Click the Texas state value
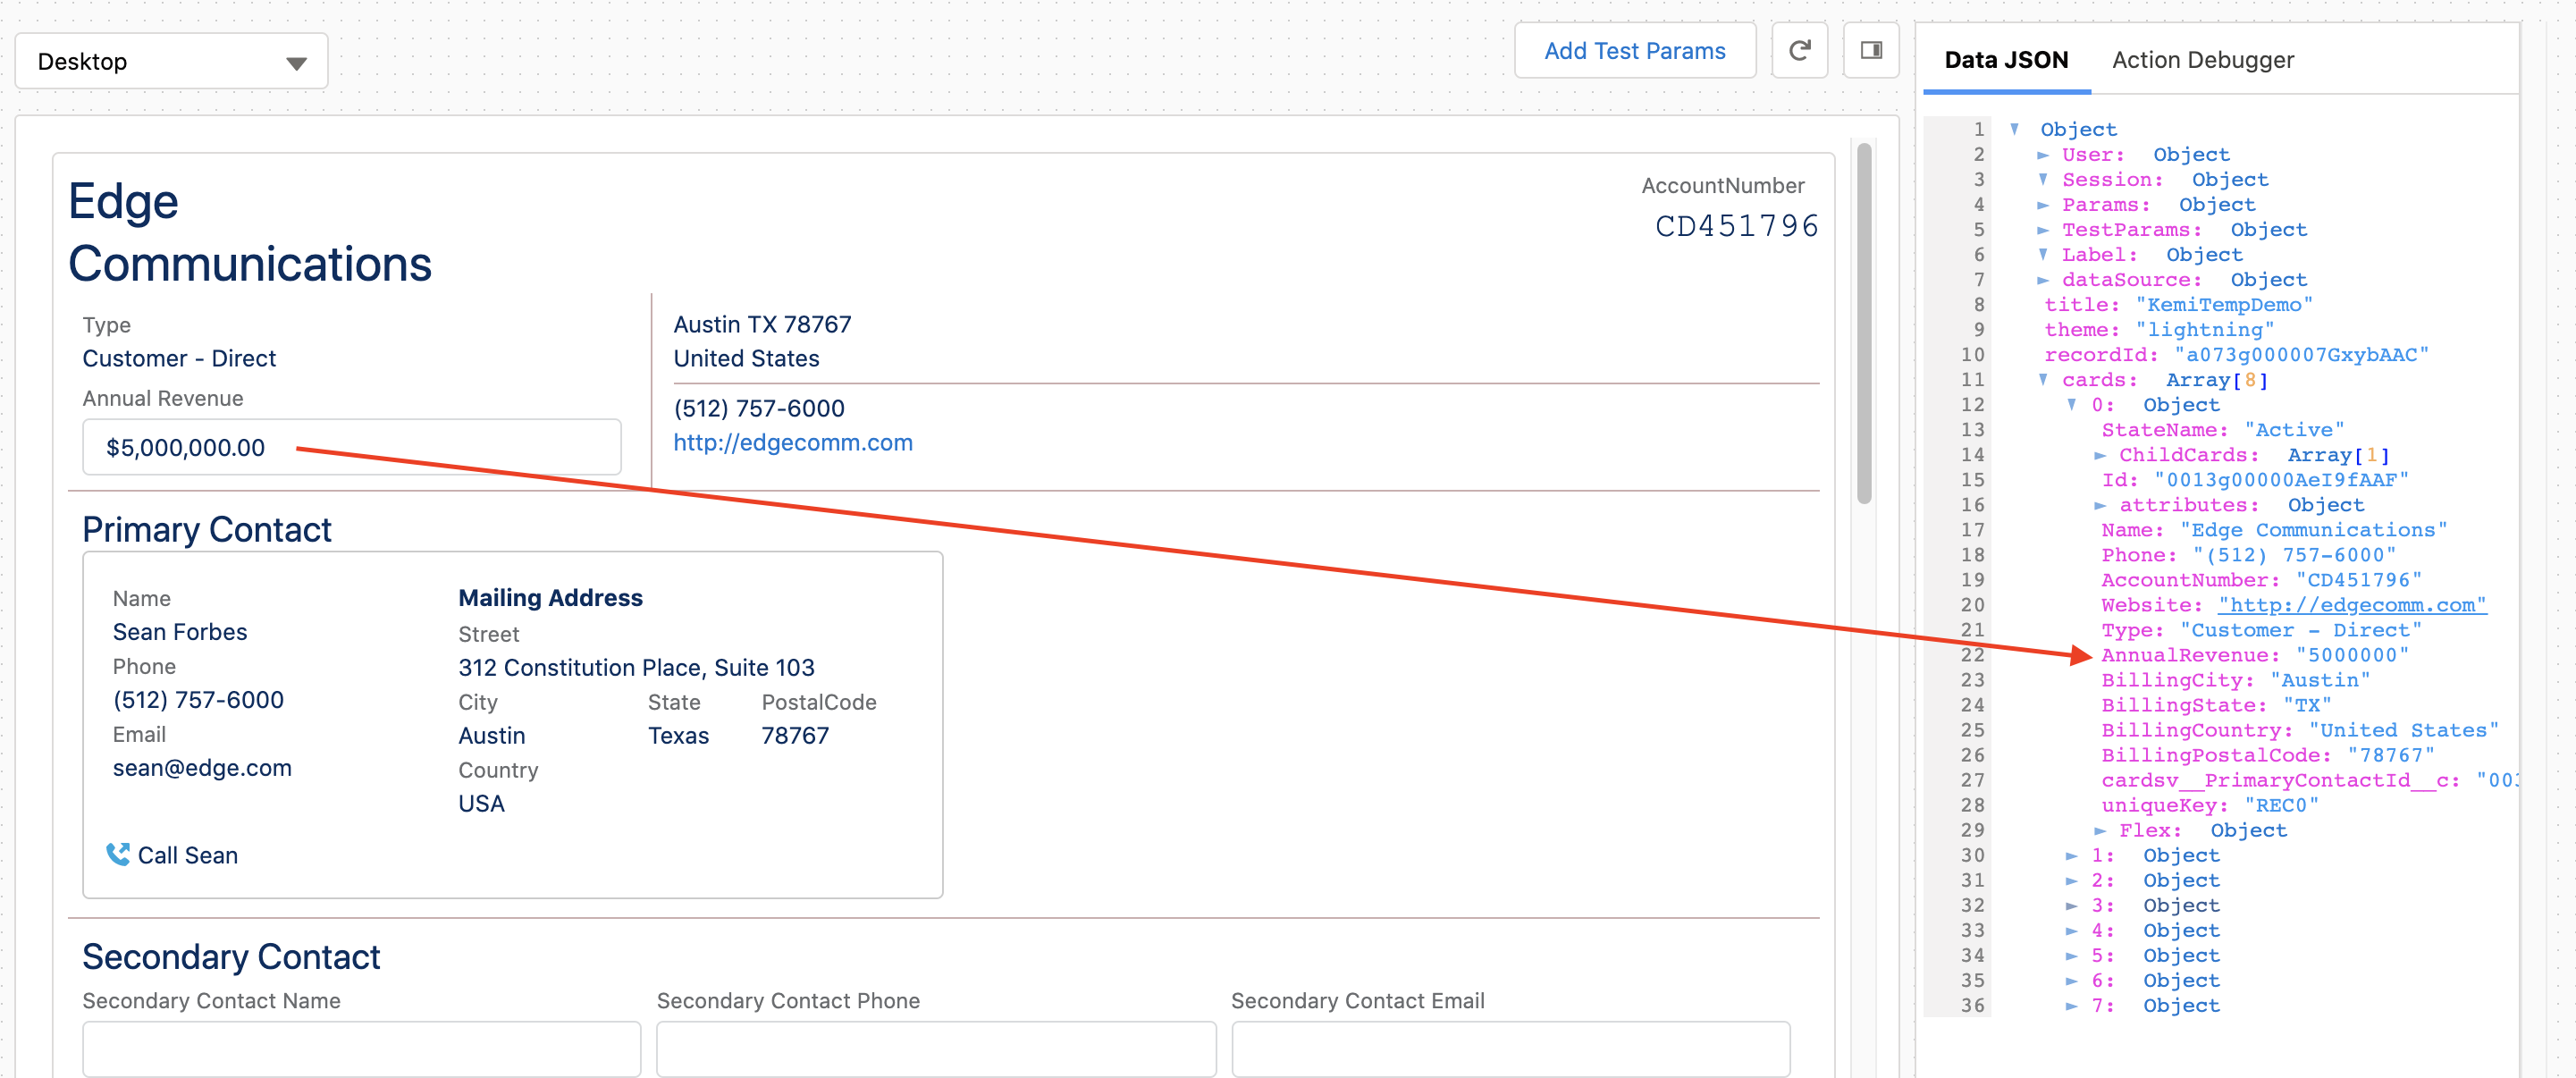 678,736
